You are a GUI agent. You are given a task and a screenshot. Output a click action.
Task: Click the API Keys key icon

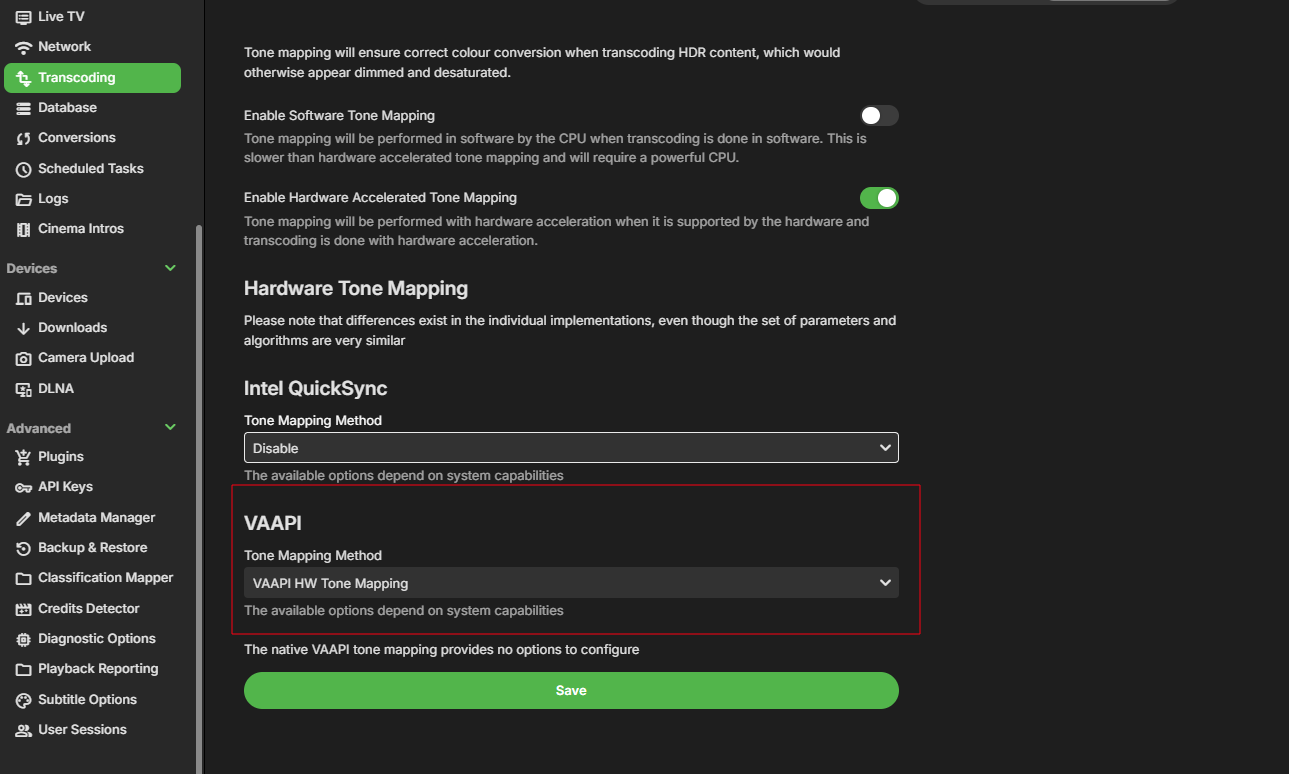tap(24, 487)
